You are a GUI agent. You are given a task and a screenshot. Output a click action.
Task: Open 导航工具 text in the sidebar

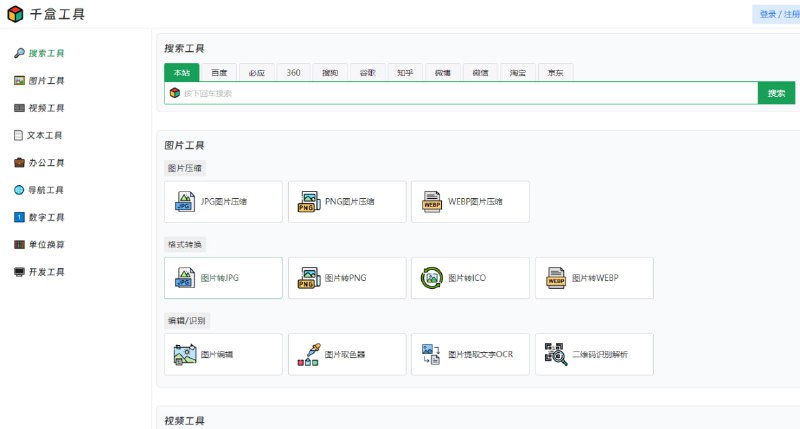(x=46, y=190)
